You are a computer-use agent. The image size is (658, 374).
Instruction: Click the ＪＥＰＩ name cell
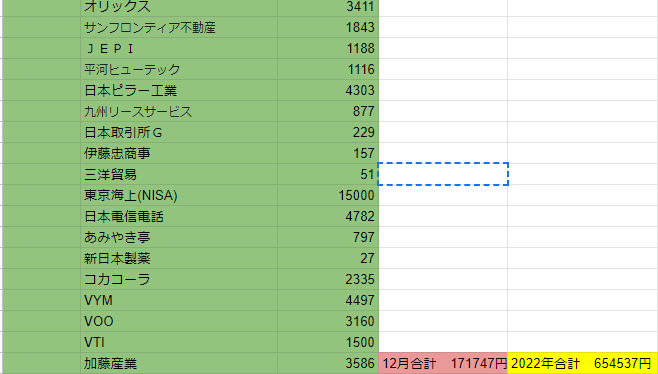(179, 48)
